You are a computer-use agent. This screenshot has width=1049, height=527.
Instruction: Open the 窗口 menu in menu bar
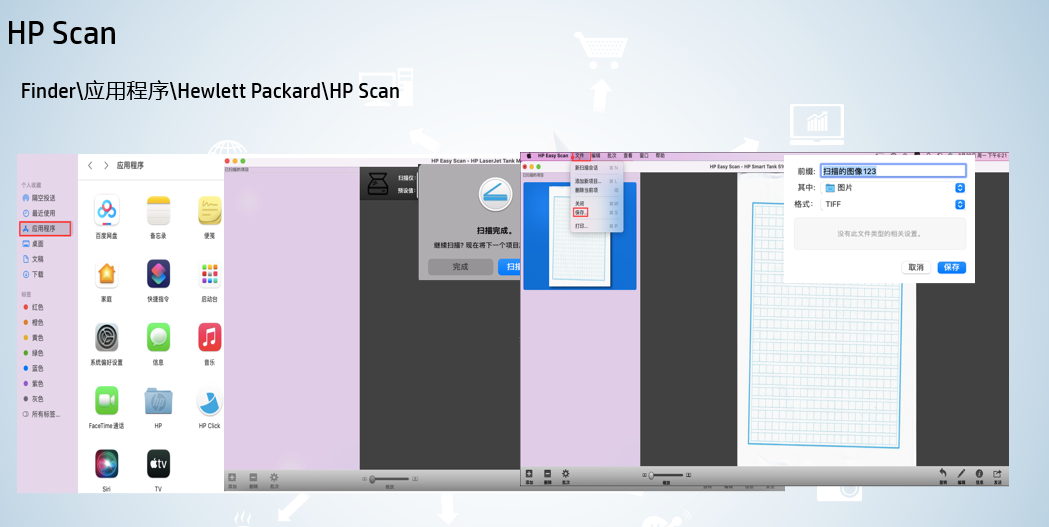644,156
